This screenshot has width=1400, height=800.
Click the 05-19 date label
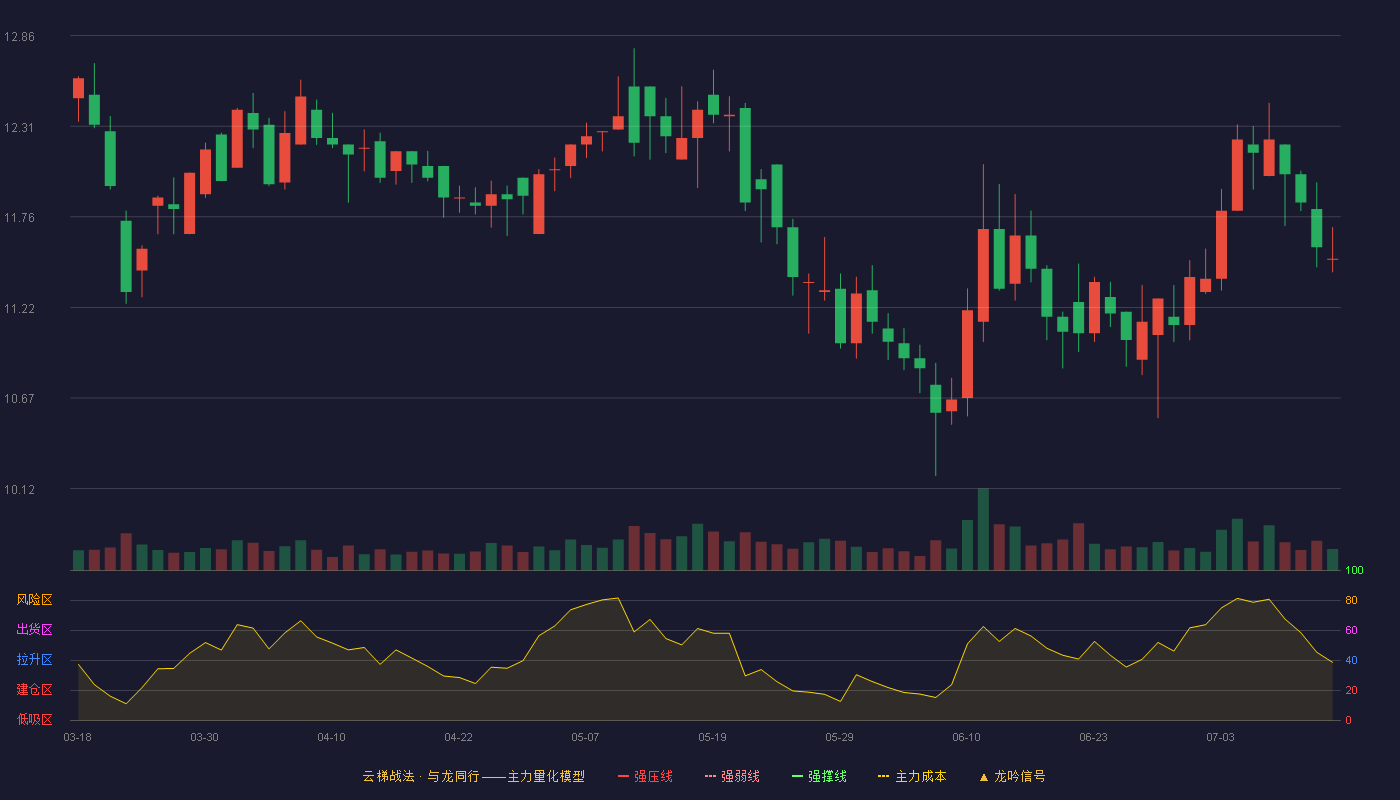712,737
